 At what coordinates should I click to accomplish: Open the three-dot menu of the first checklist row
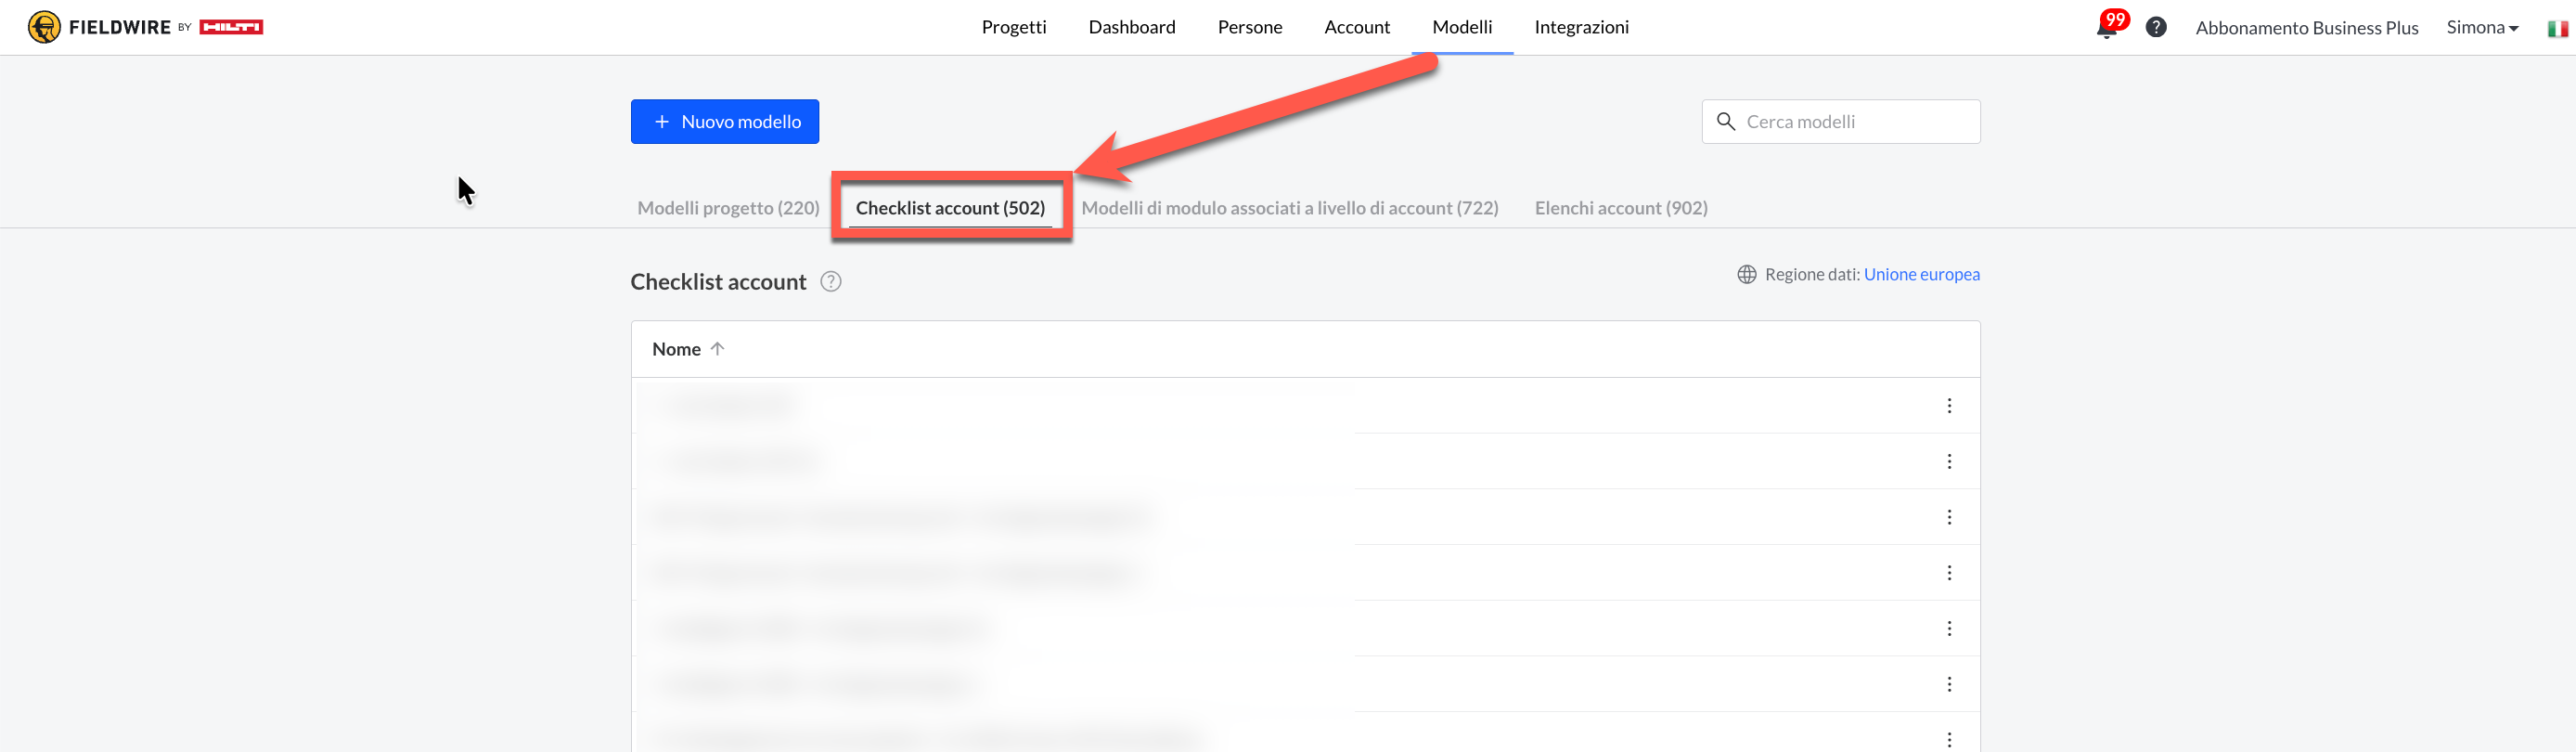[x=1948, y=406]
